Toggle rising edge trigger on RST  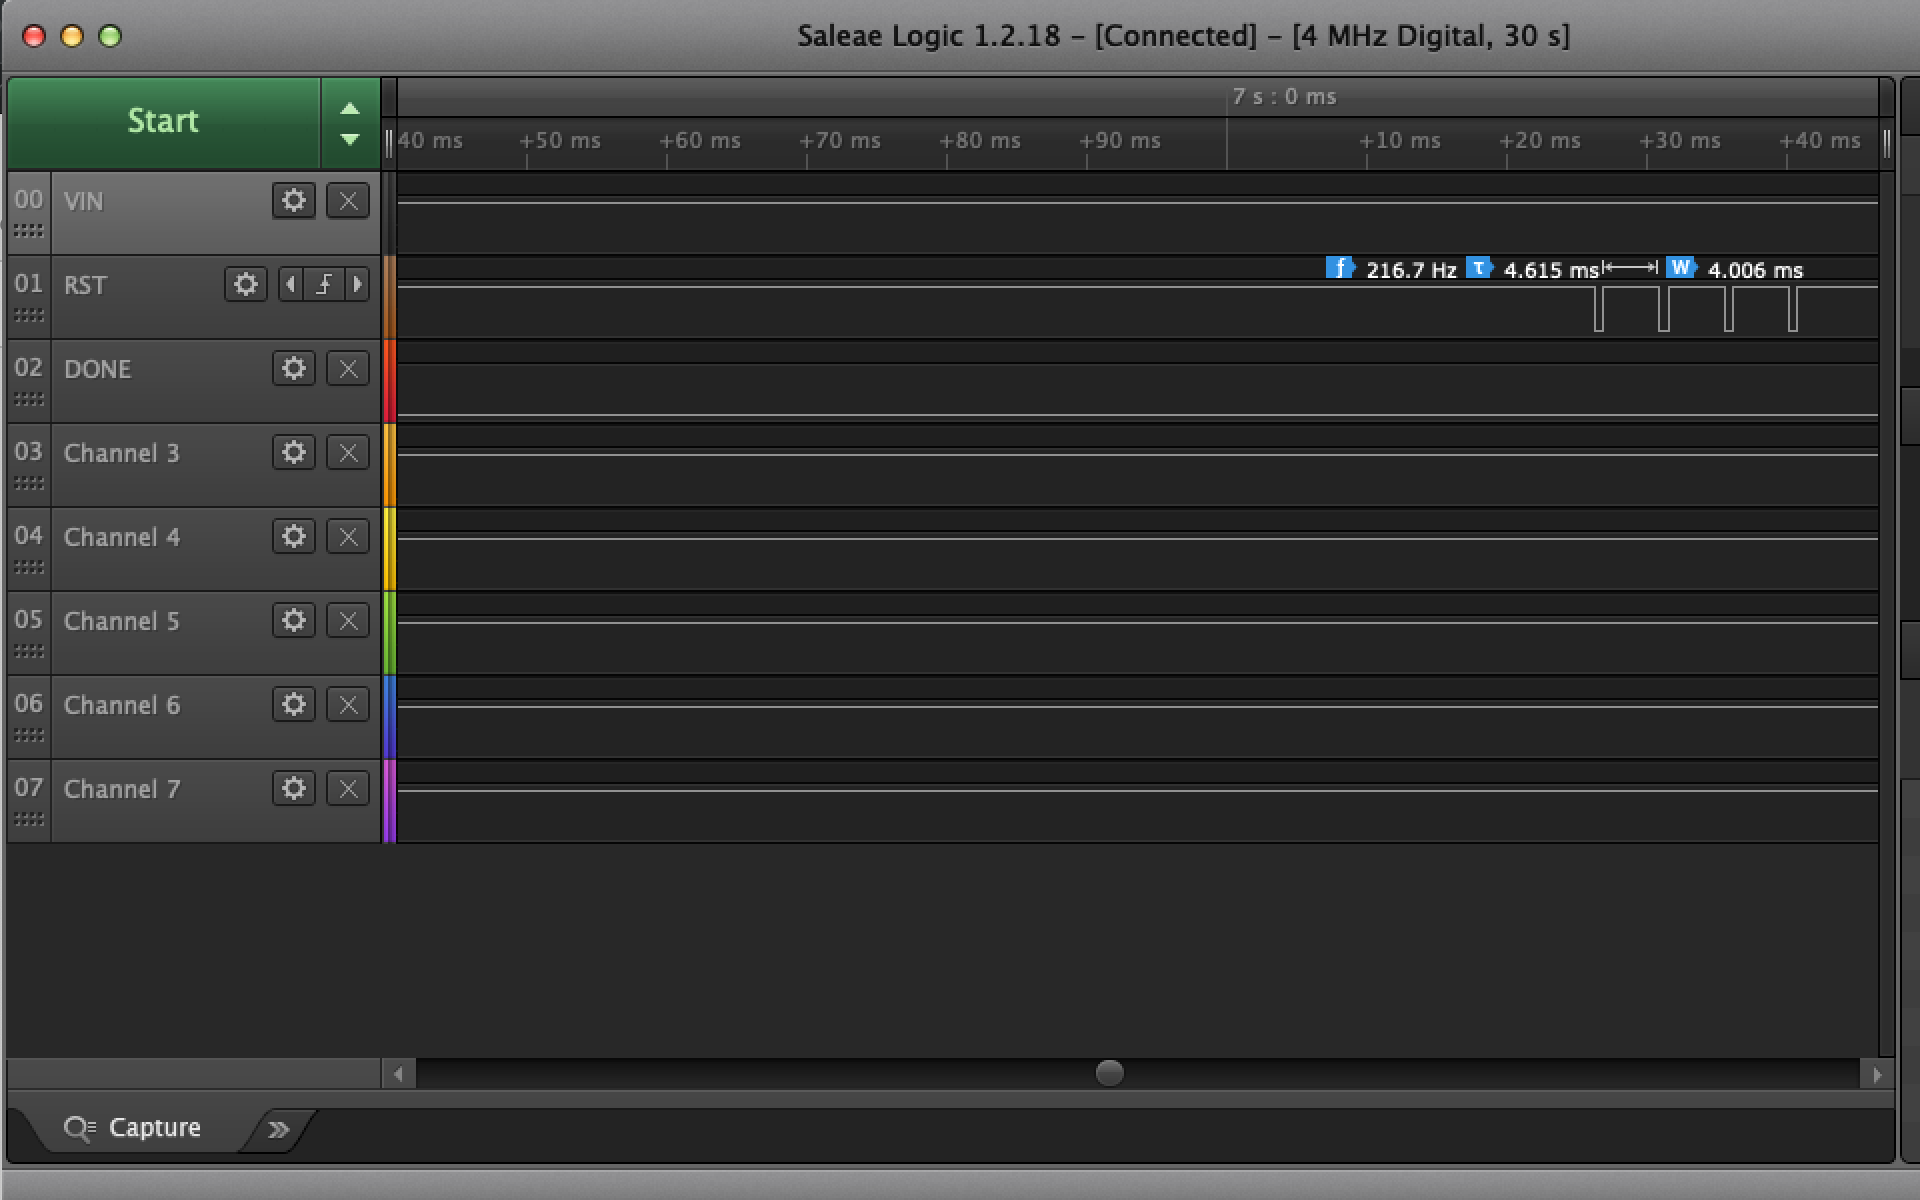coord(324,285)
